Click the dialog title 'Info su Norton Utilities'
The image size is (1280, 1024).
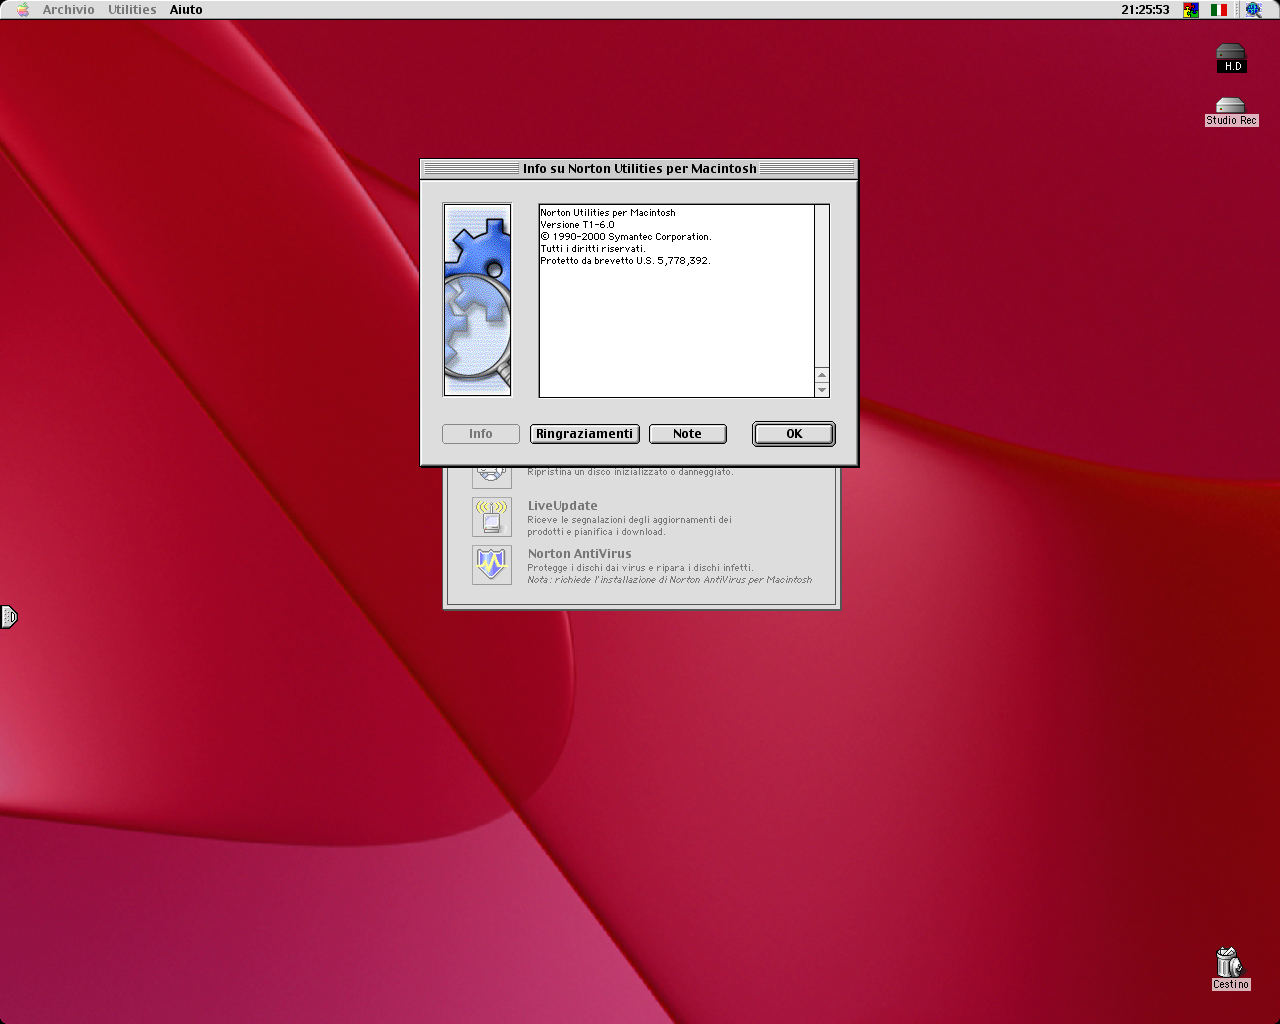coord(639,169)
